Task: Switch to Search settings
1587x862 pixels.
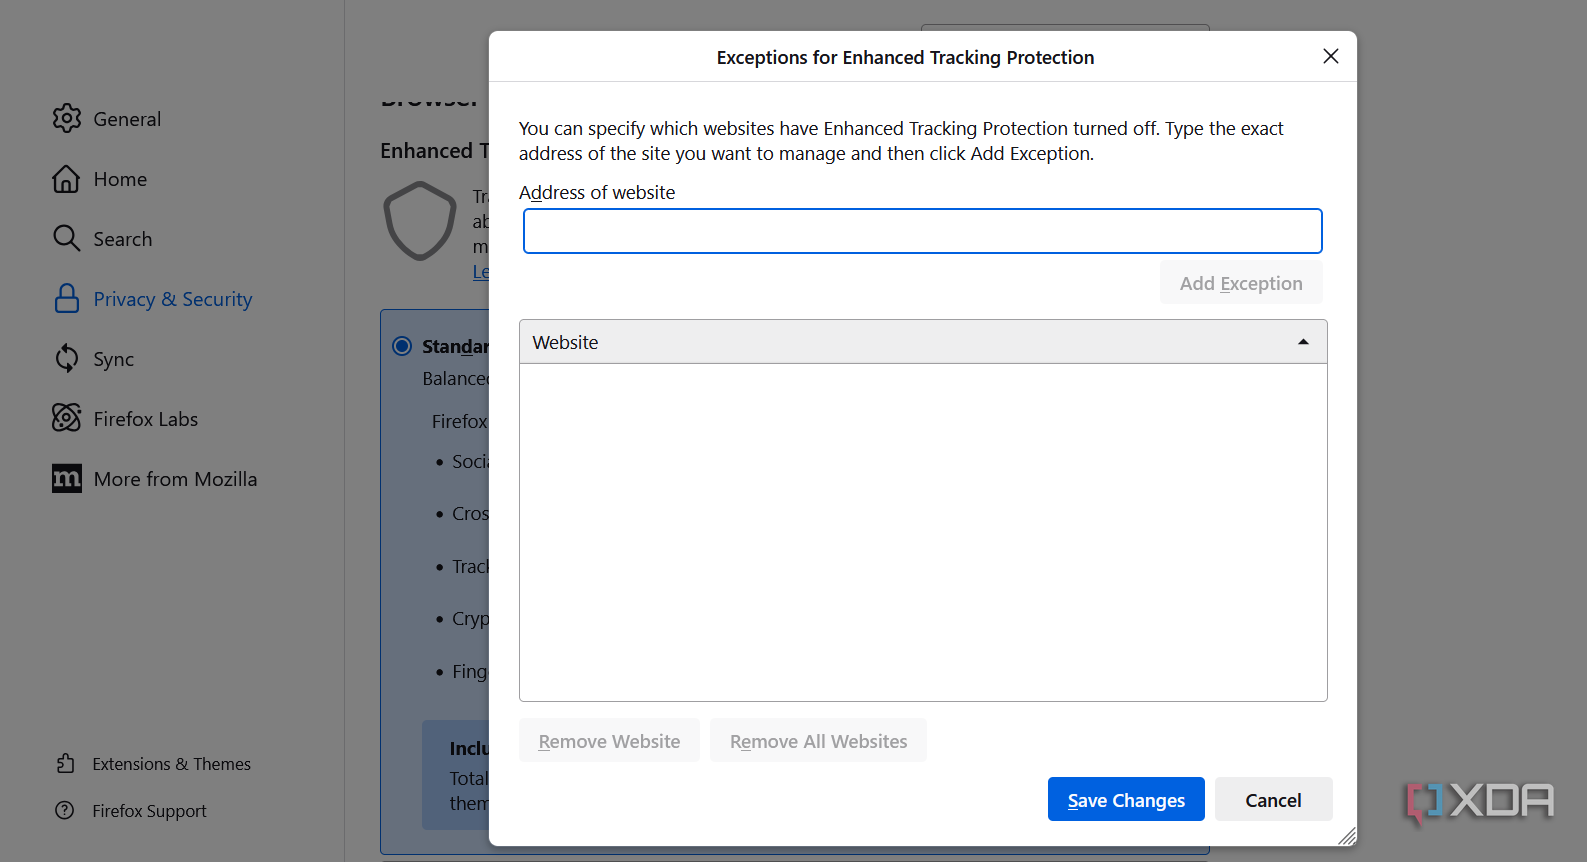Action: [x=123, y=239]
